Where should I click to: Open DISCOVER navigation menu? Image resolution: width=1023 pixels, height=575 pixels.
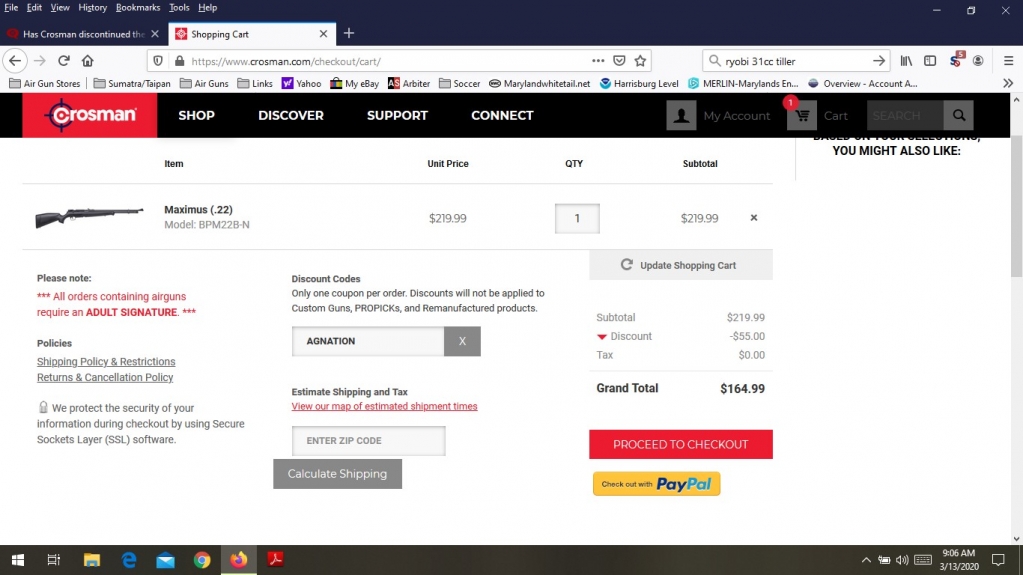(x=291, y=116)
